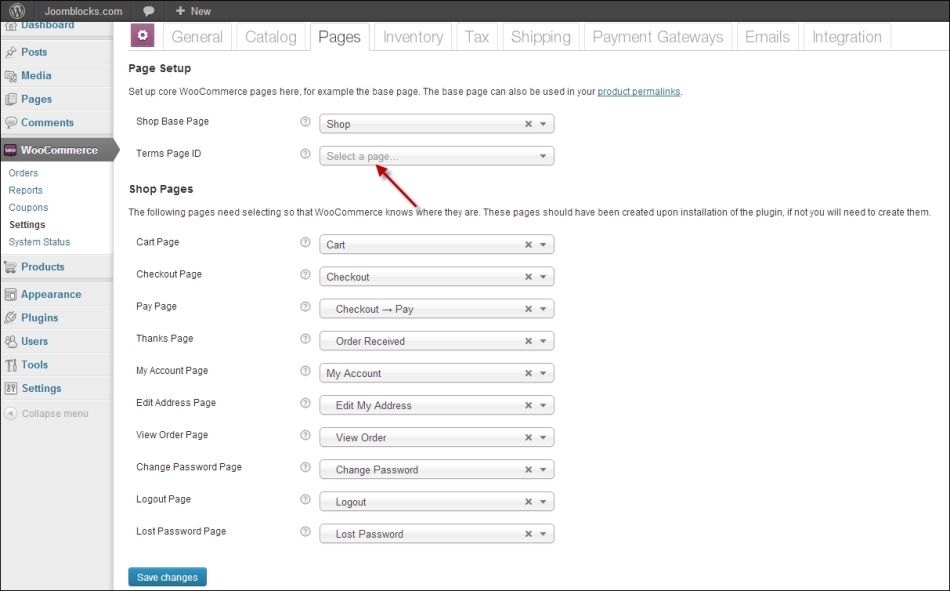Click the Settings sliders icon in sidebar
The width and height of the screenshot is (950, 591).
10,389
